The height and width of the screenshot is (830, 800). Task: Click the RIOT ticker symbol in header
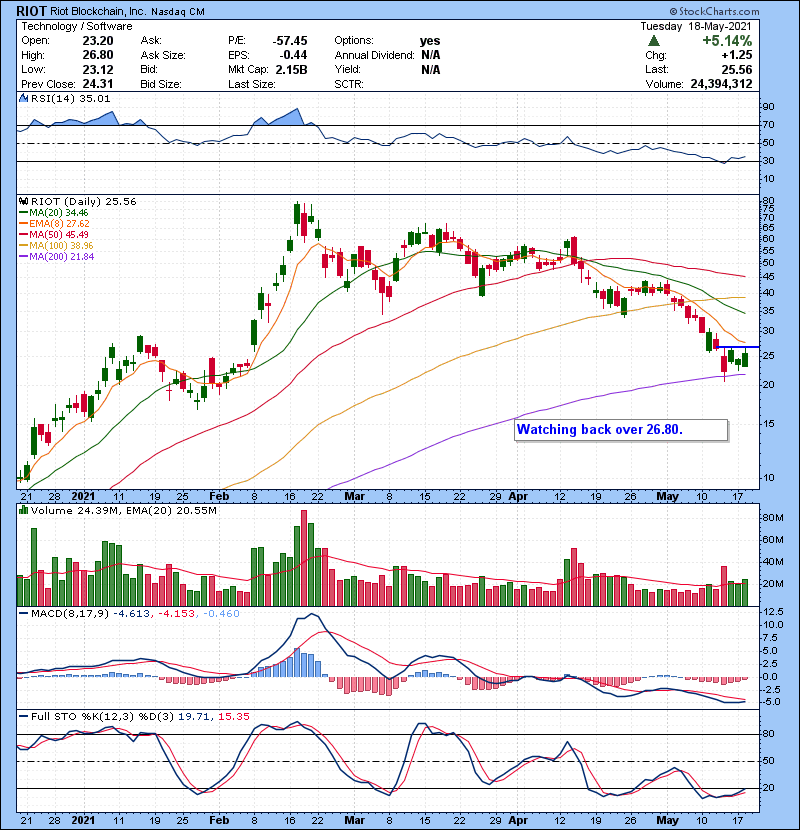(x=31, y=11)
